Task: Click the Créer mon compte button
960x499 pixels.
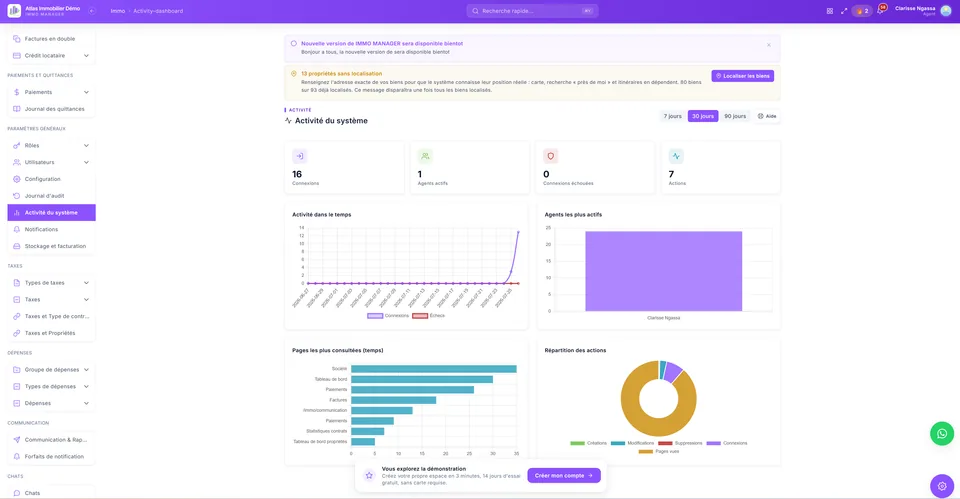Action: [564, 475]
